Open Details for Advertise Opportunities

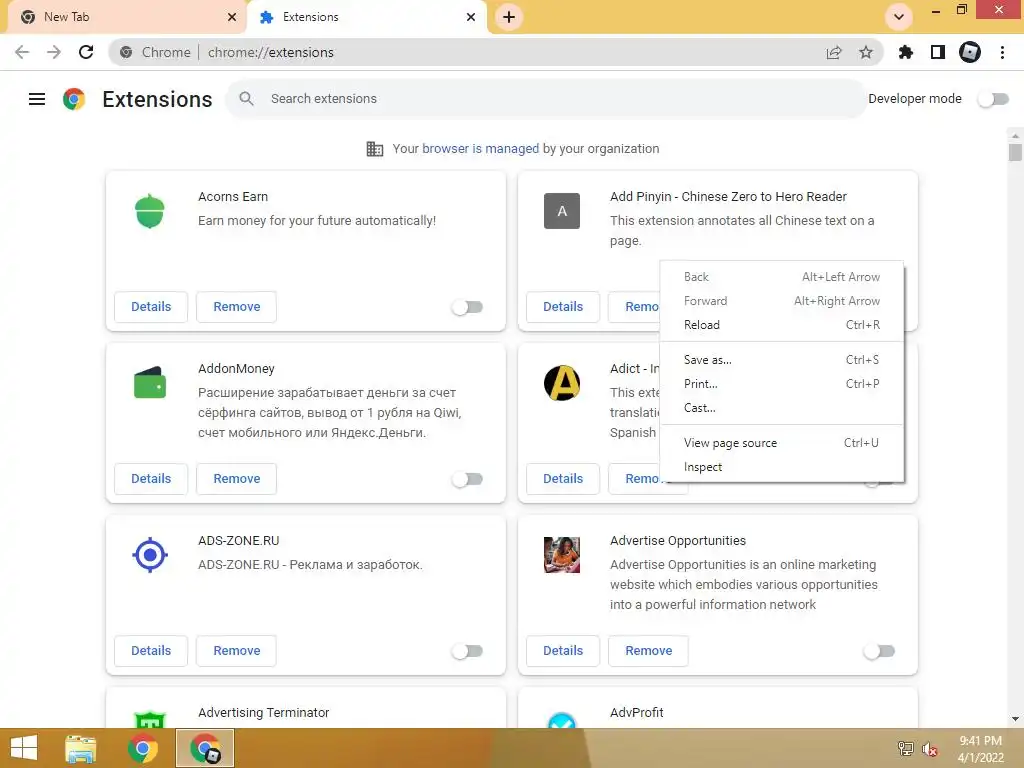pyautogui.click(x=563, y=651)
